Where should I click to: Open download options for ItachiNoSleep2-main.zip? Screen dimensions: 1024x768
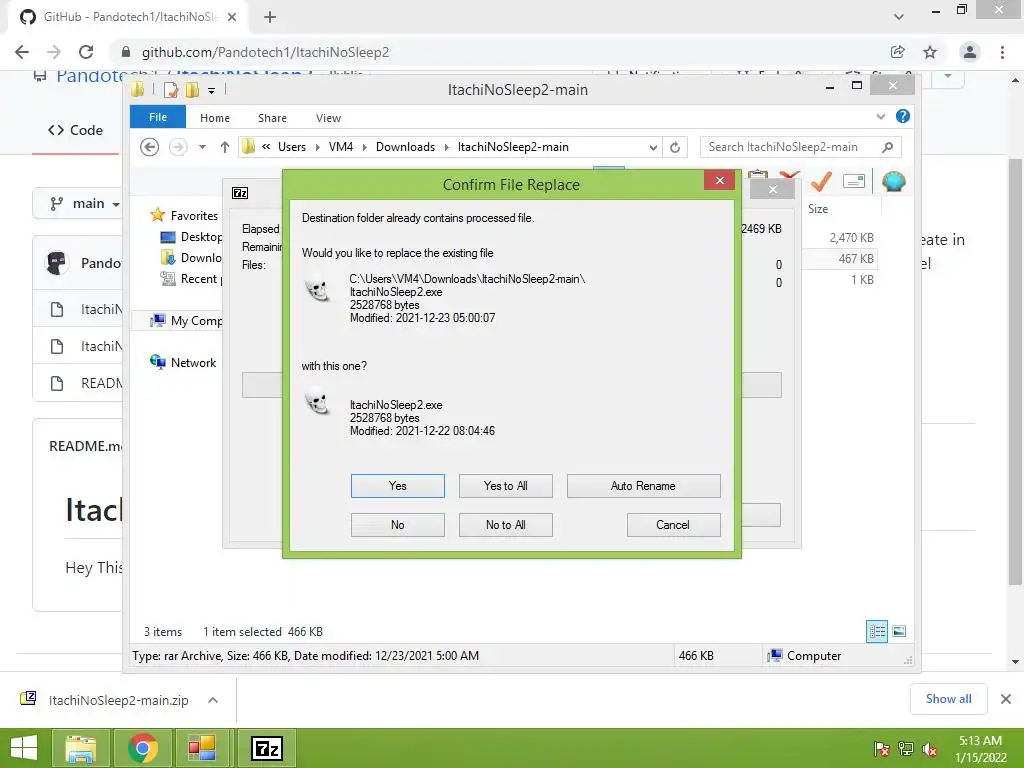(213, 700)
